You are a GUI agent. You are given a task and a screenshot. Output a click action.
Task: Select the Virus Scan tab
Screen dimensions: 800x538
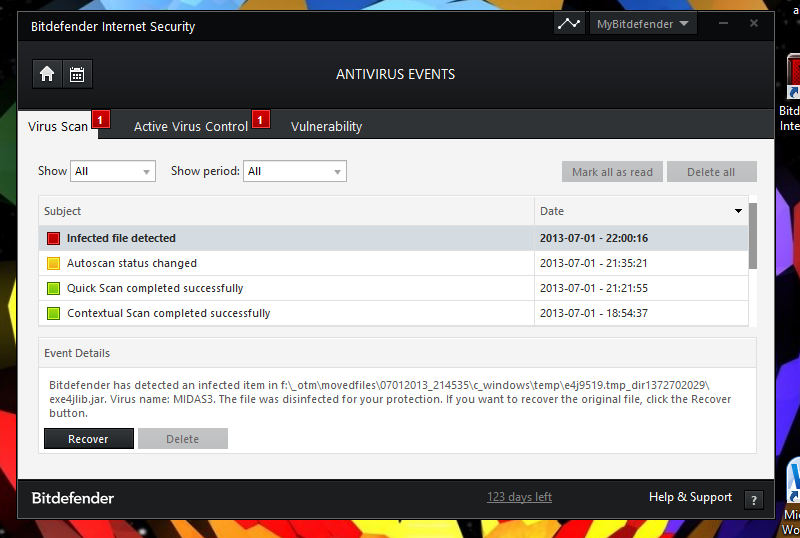tap(58, 127)
